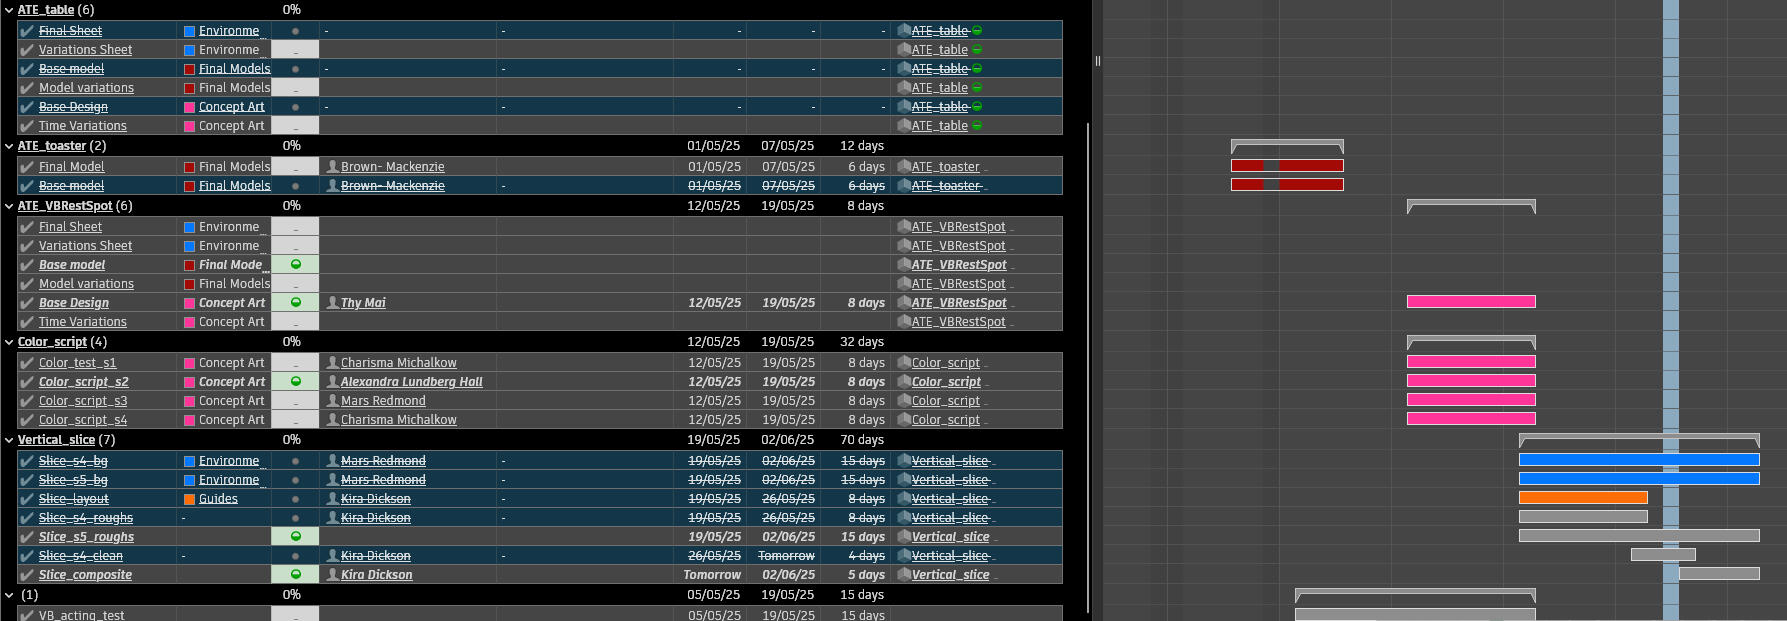Click user icon beside Thy Mai

point(333,303)
